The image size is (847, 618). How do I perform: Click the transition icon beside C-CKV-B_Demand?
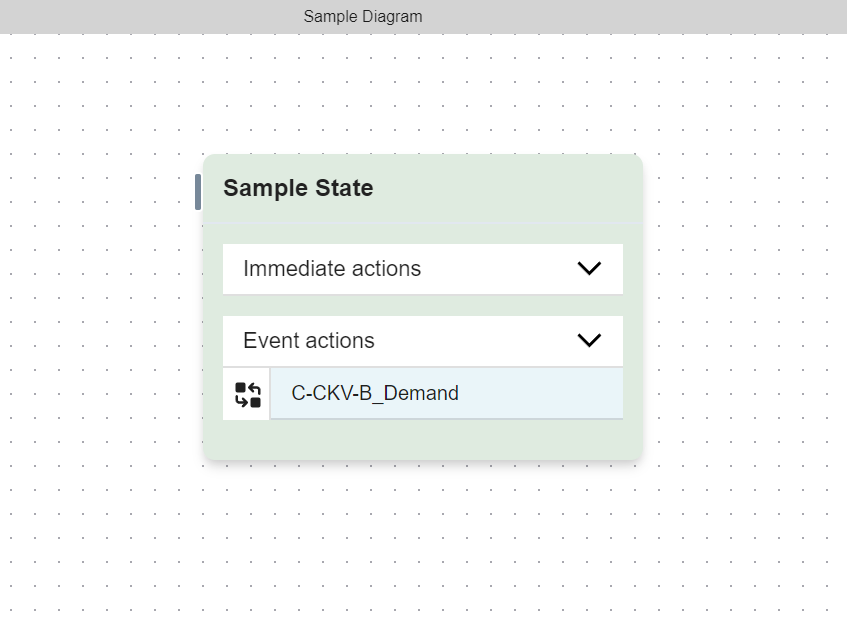tap(248, 394)
